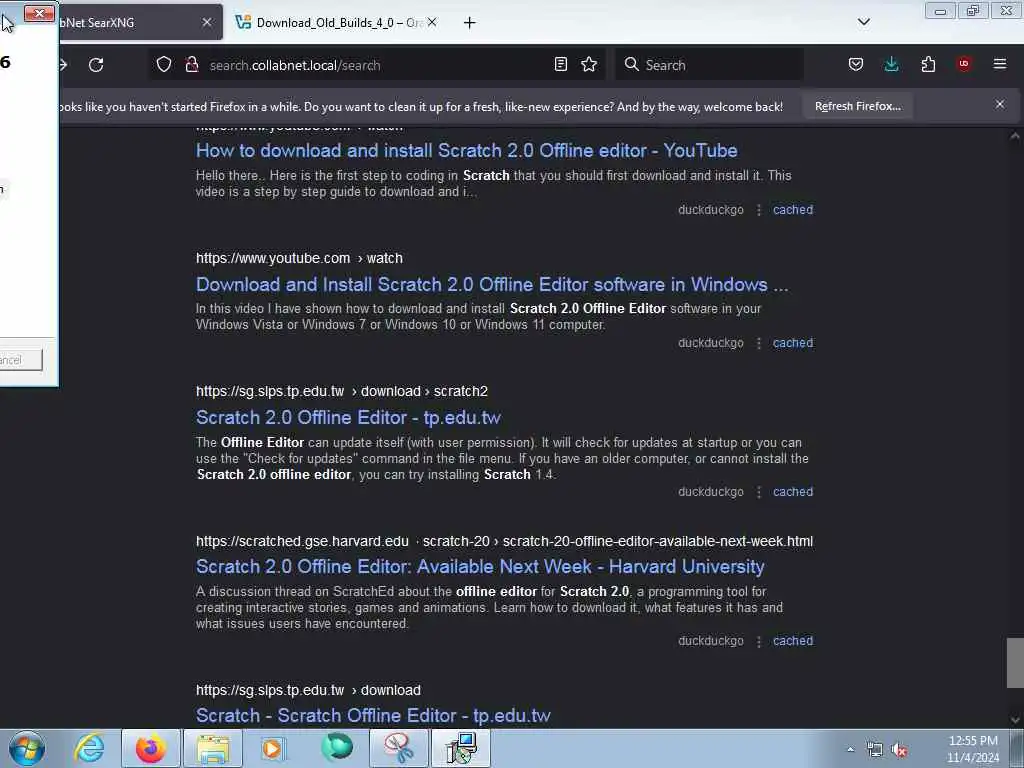The image size is (1024, 768).
Task: Click the Refresh Firefox... button
Action: (857, 106)
